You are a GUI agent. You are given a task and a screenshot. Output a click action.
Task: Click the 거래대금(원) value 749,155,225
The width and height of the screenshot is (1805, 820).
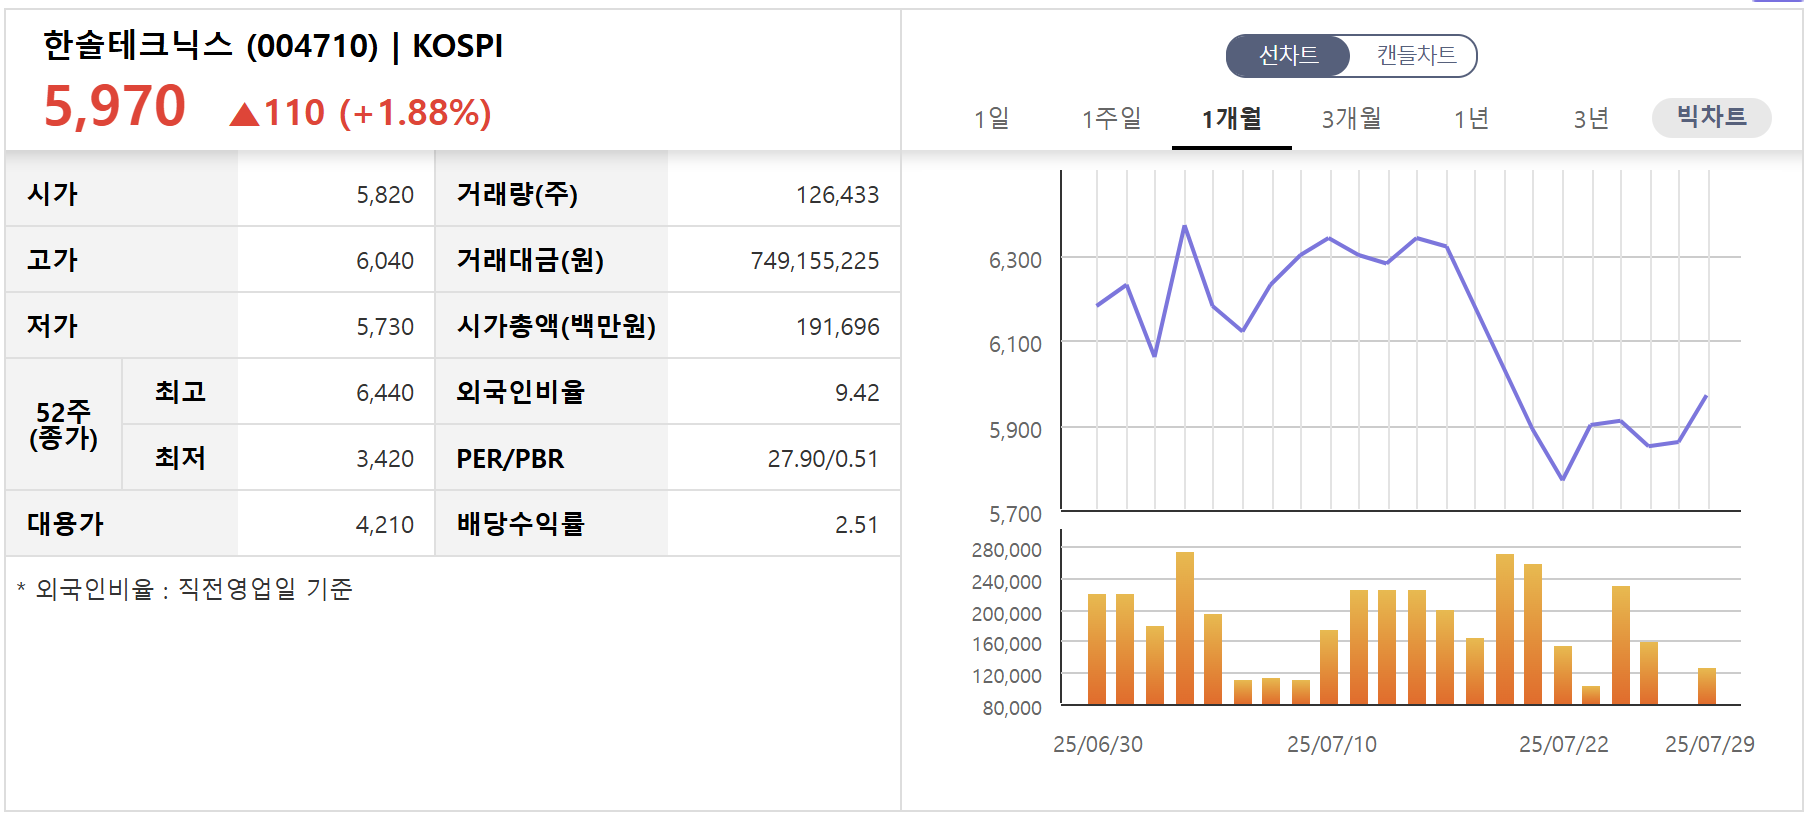click(x=815, y=261)
